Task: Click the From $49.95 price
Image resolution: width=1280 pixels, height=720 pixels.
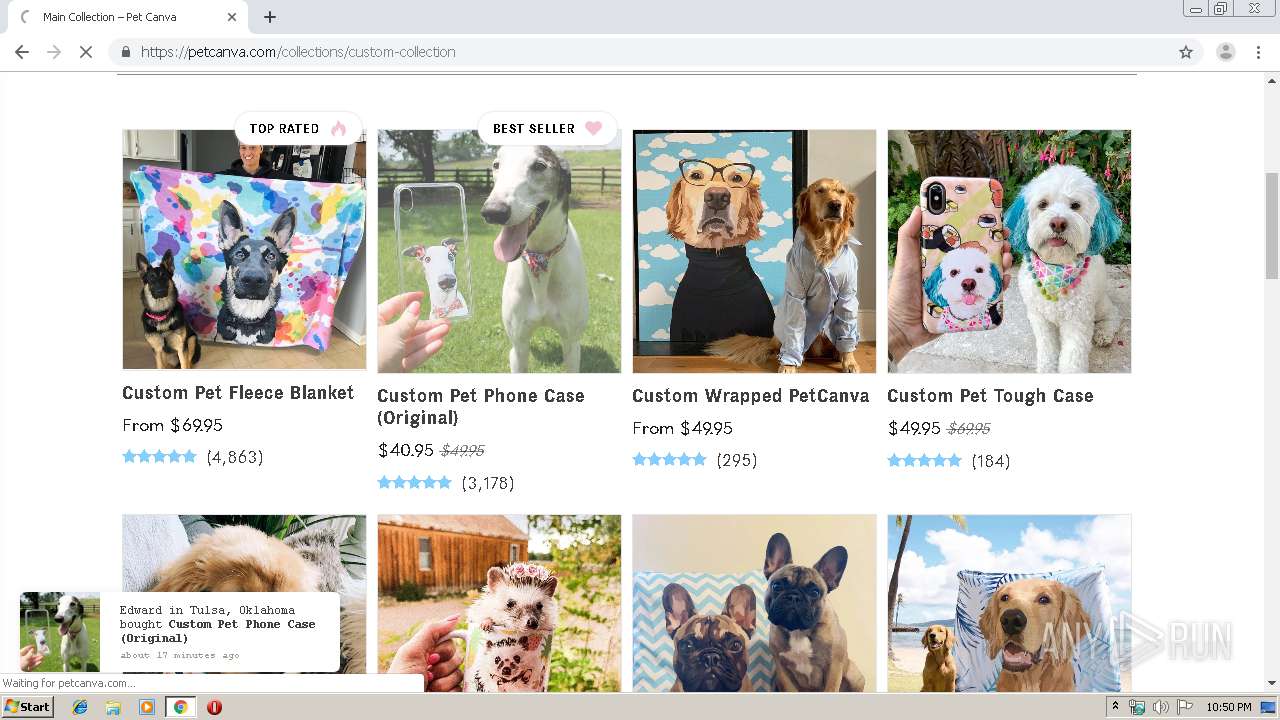Action: pyautogui.click(x=682, y=428)
